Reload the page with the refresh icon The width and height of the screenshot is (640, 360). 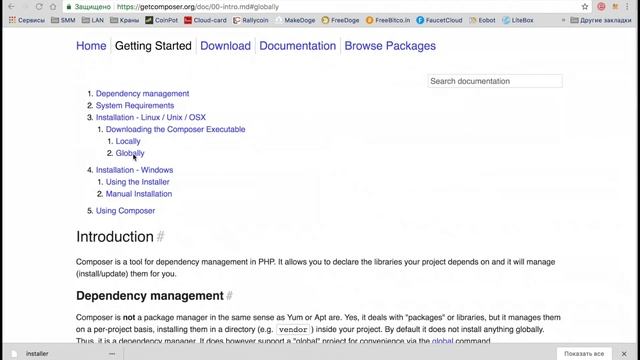39,7
